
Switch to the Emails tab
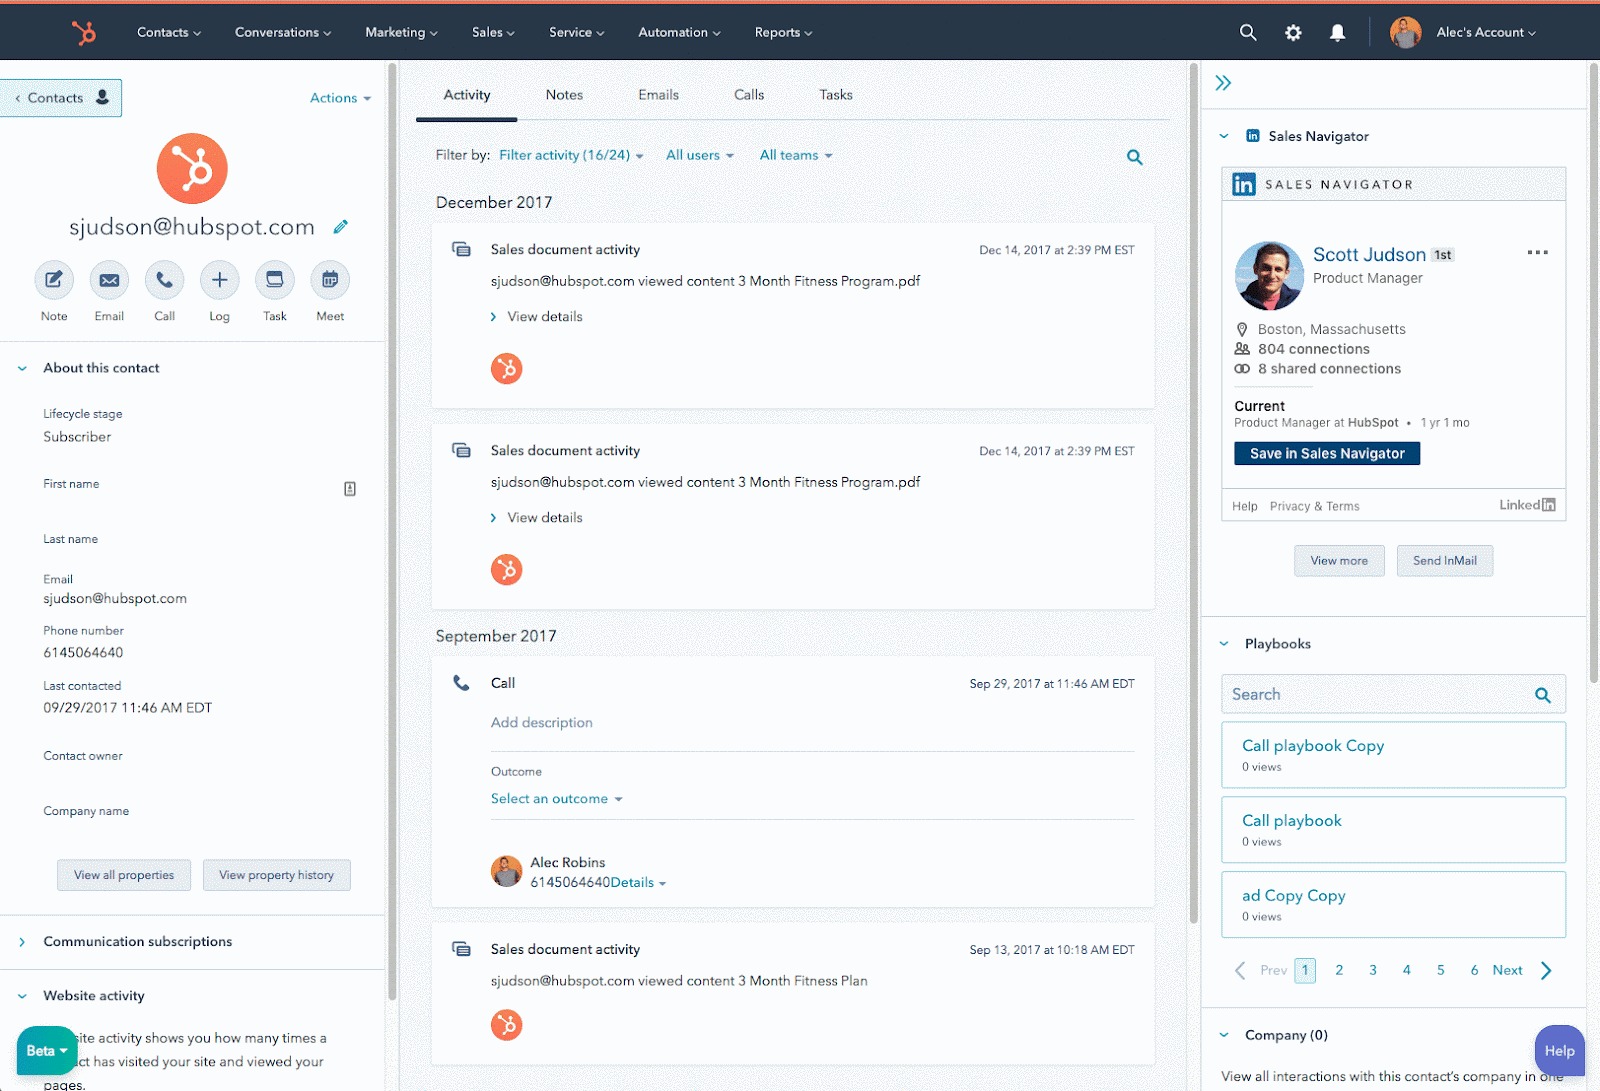point(657,94)
